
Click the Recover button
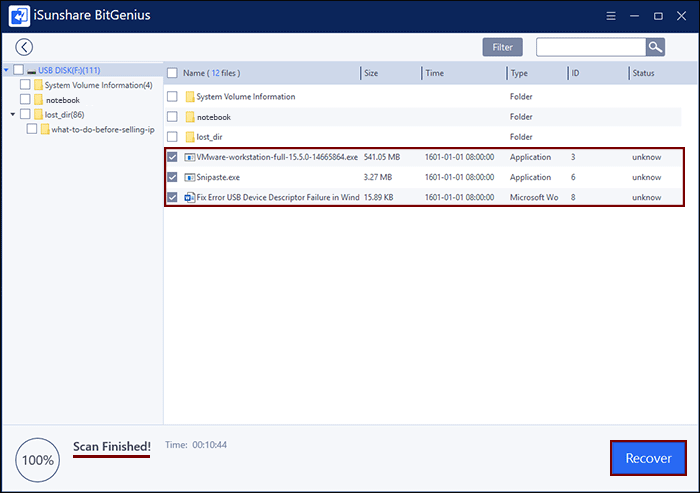click(x=648, y=458)
